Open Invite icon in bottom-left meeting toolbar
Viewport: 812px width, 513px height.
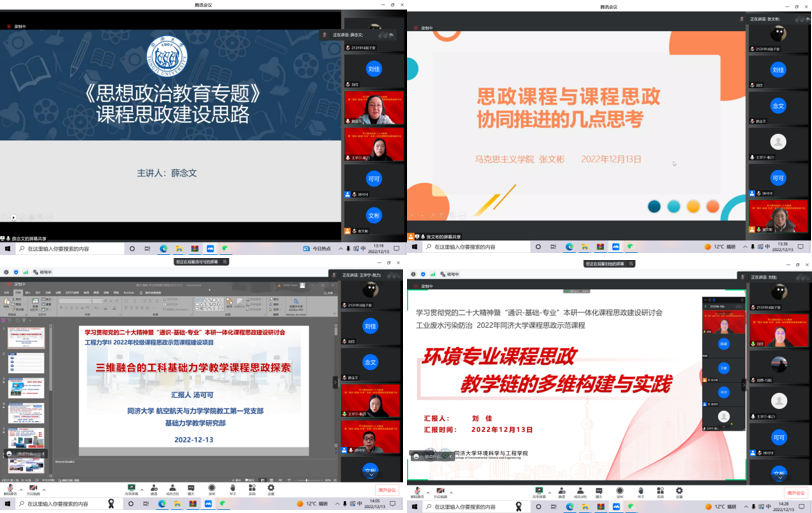coord(154,489)
